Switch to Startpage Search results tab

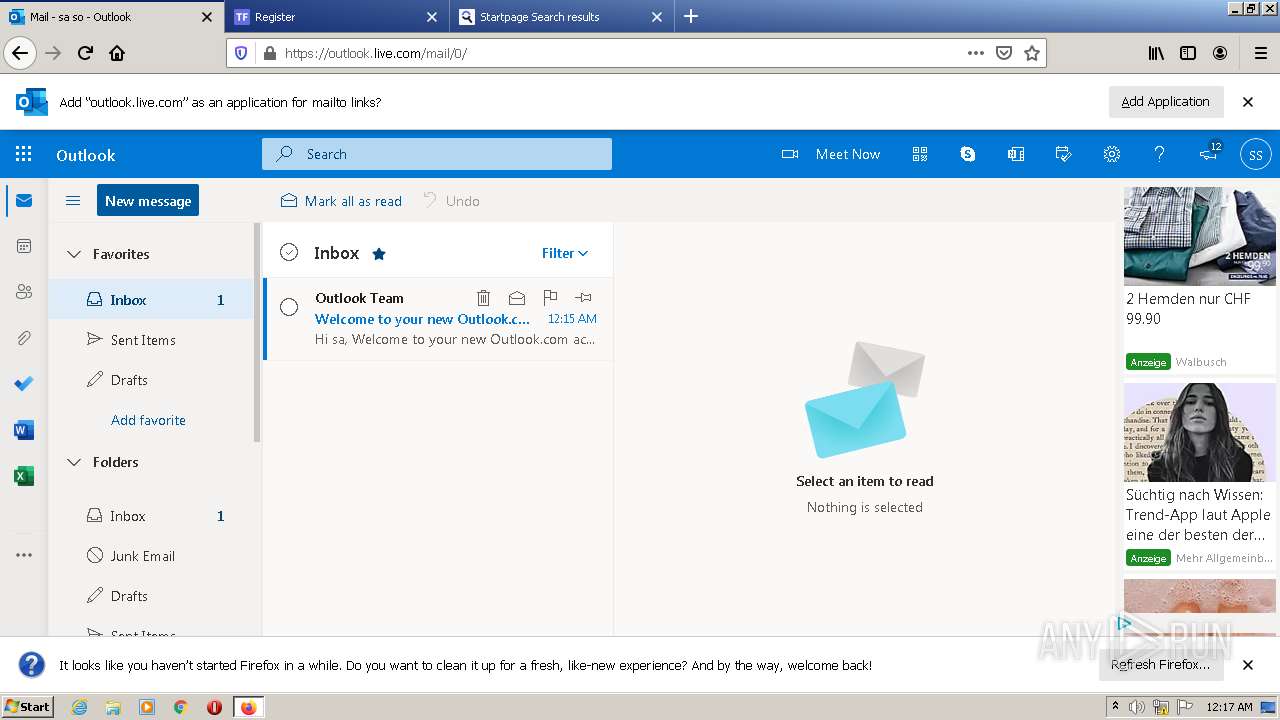pyautogui.click(x=560, y=17)
